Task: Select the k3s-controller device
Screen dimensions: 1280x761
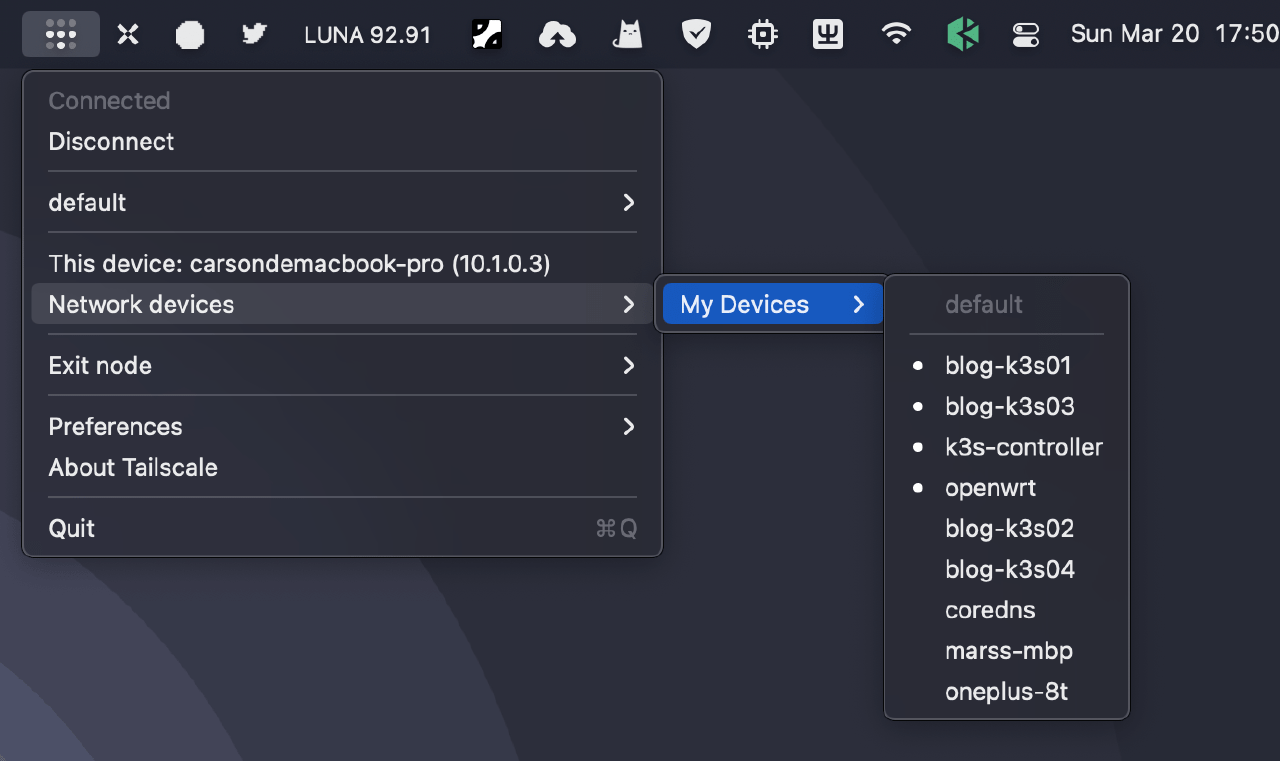Action: 1023,447
